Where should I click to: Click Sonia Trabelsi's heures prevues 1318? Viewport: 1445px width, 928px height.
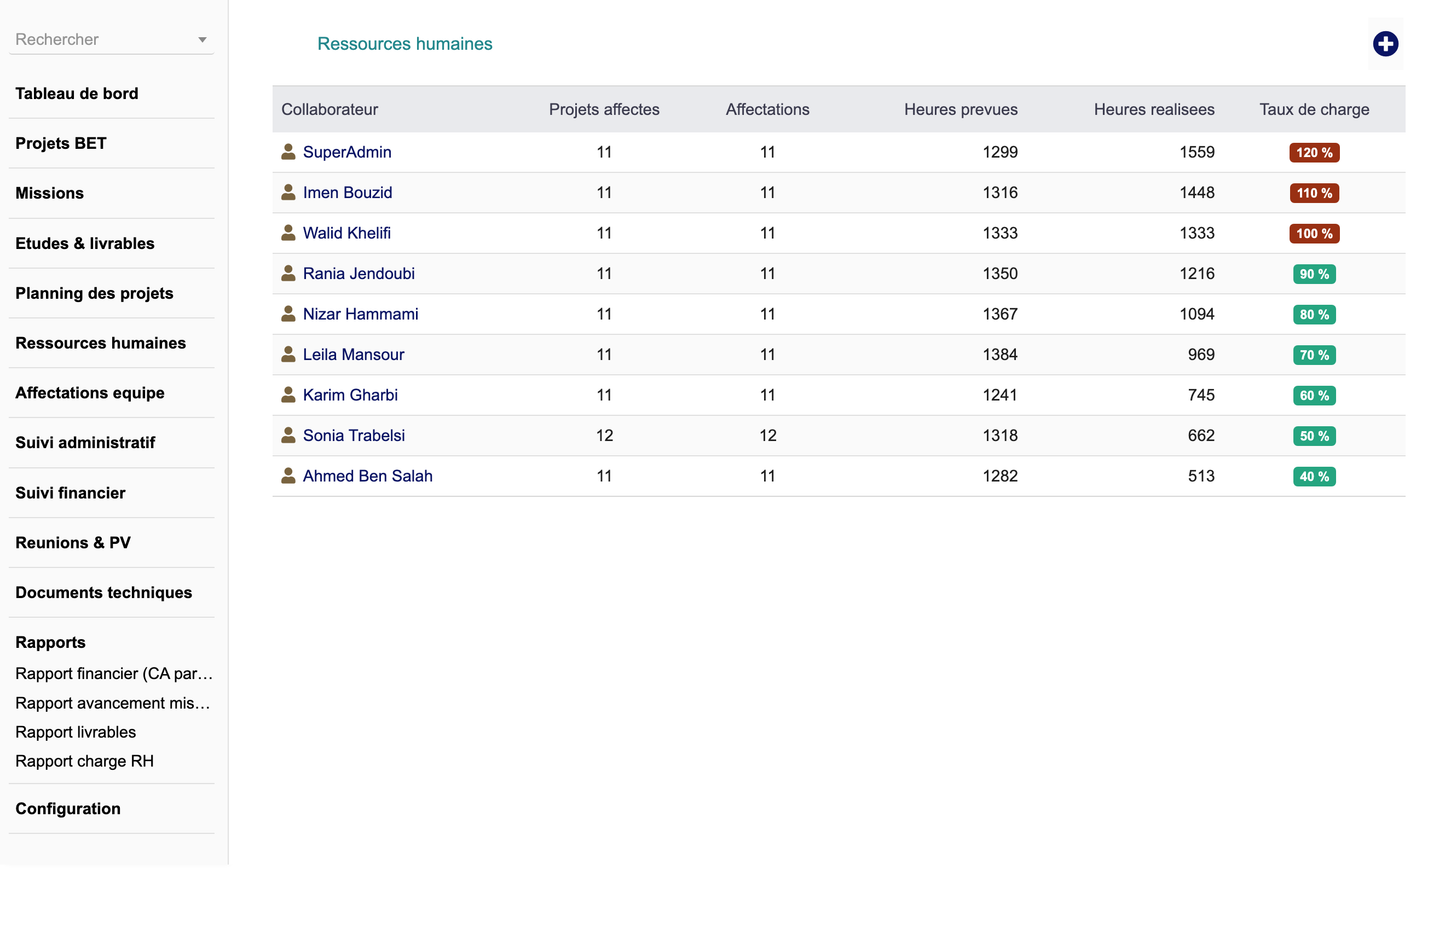[1000, 435]
